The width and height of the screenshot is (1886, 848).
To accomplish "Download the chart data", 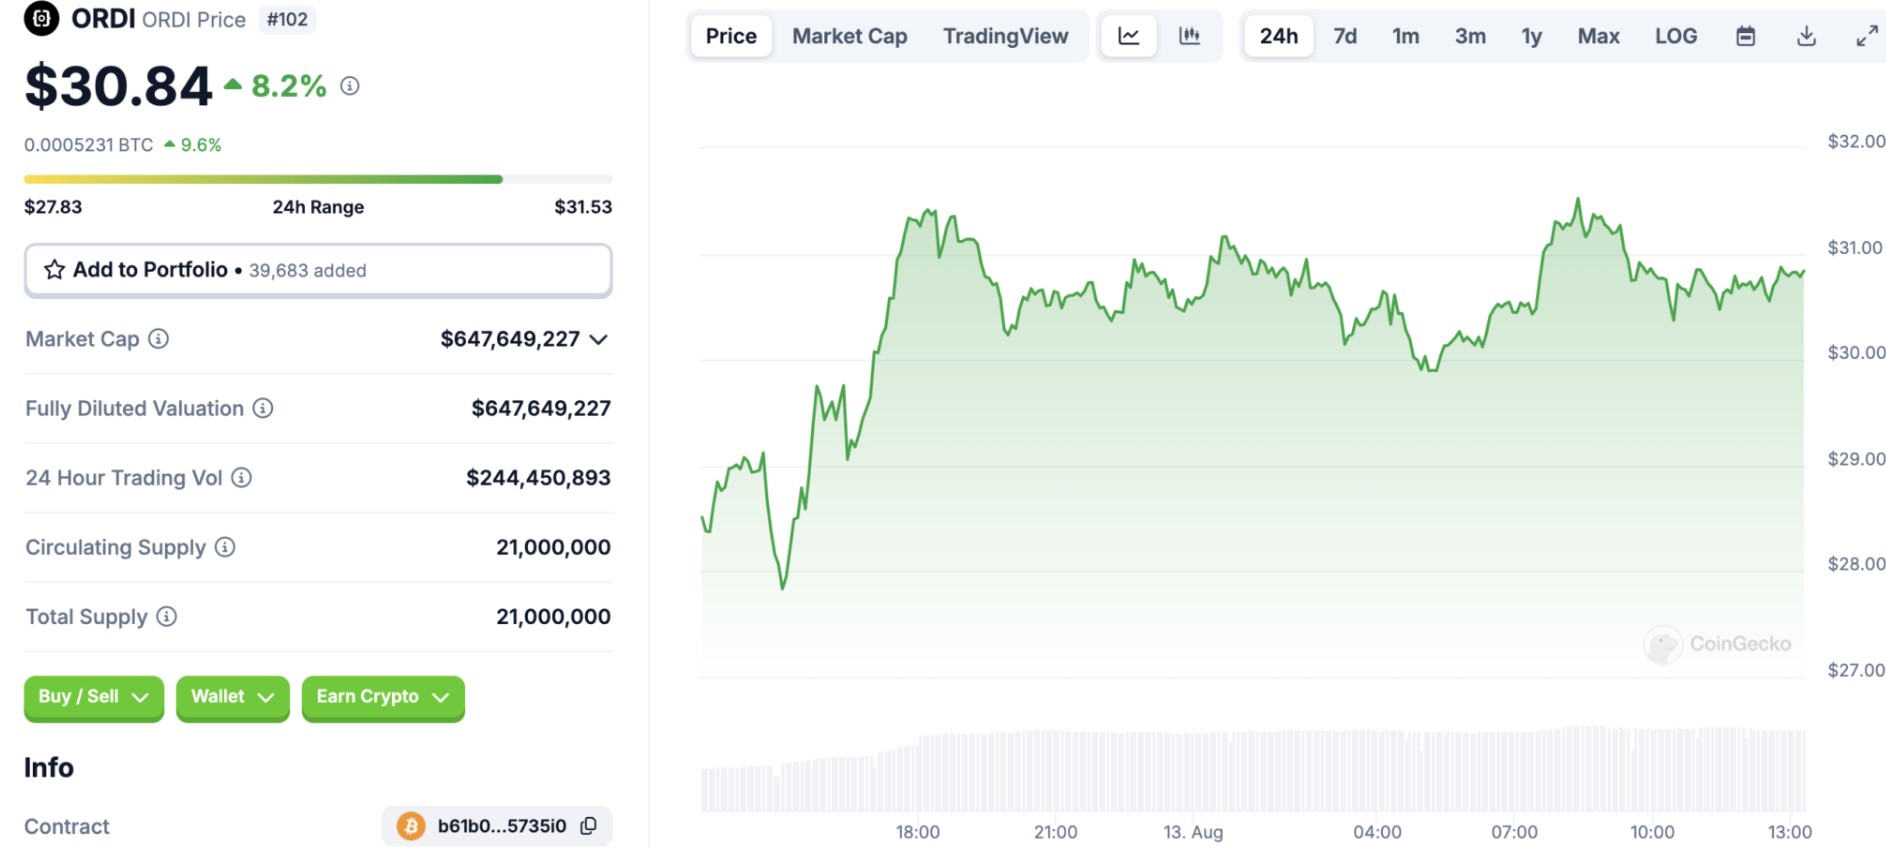I will coord(1806,36).
